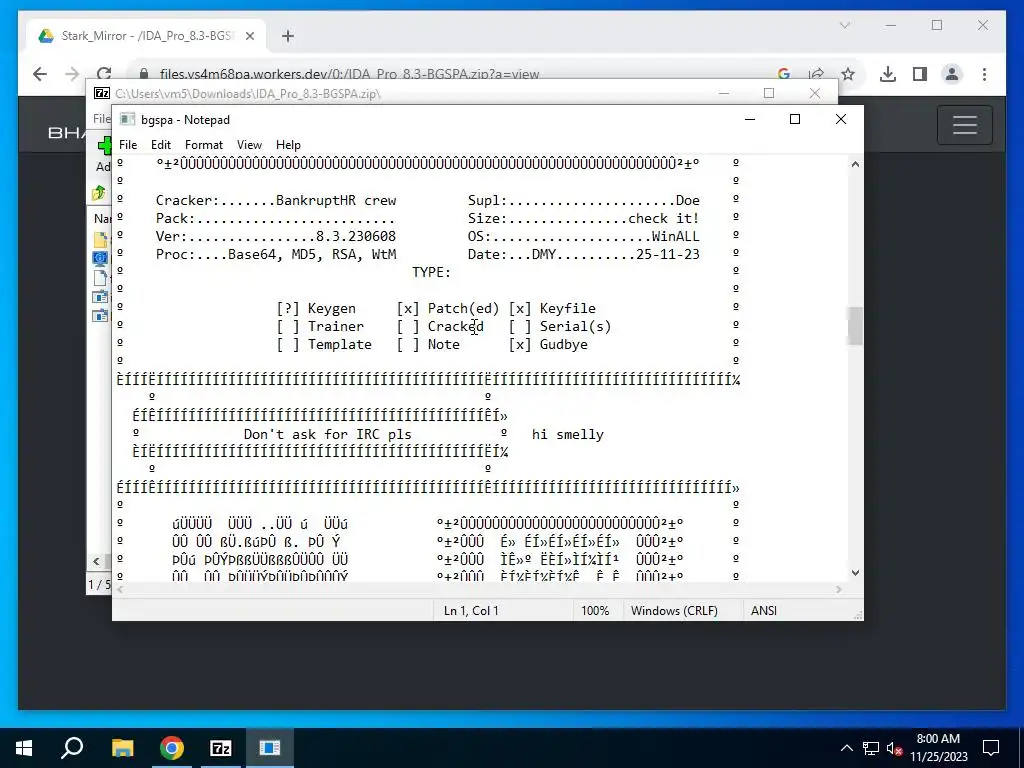Viewport: 1024px width, 768px height.
Task: Bookmark this page with star icon
Action: [x=848, y=74]
